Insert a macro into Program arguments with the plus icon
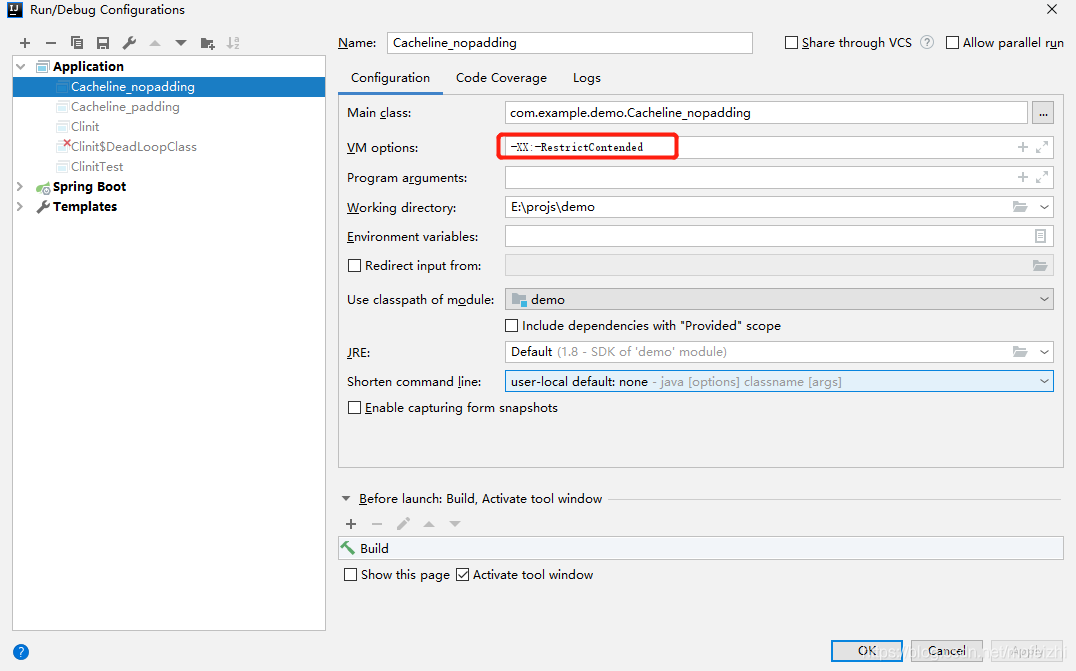The image size is (1076, 671). coord(1022,178)
